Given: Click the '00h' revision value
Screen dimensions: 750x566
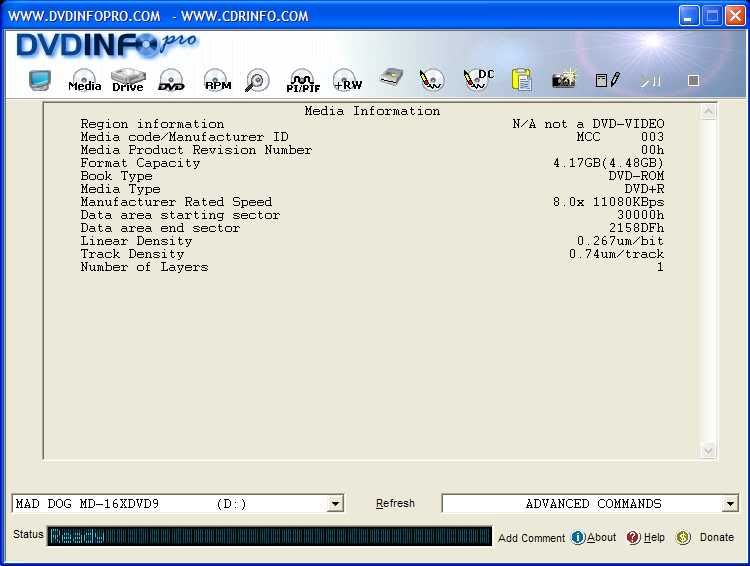Looking at the screenshot, I should click(652, 150).
